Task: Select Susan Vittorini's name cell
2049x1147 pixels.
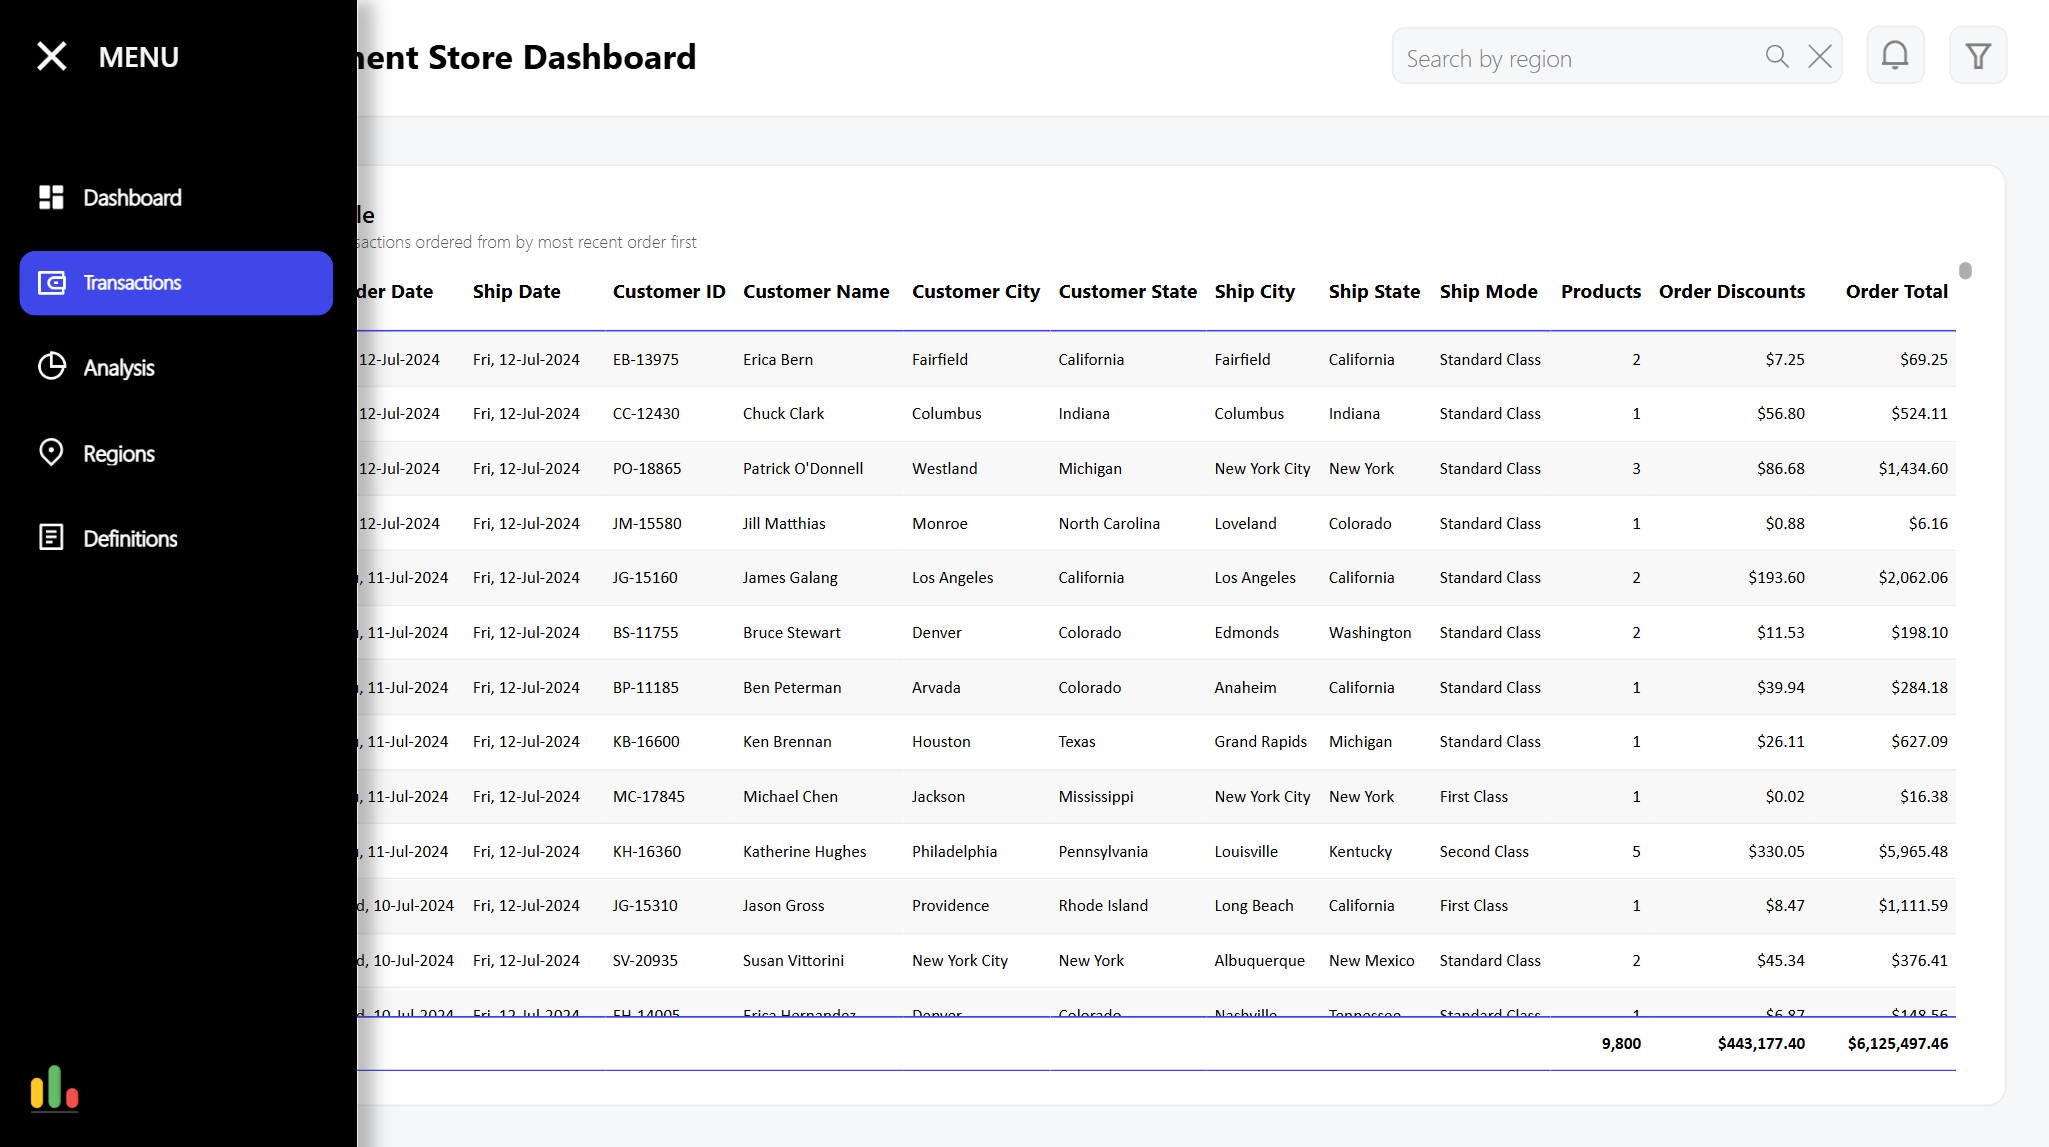Action: pos(793,961)
